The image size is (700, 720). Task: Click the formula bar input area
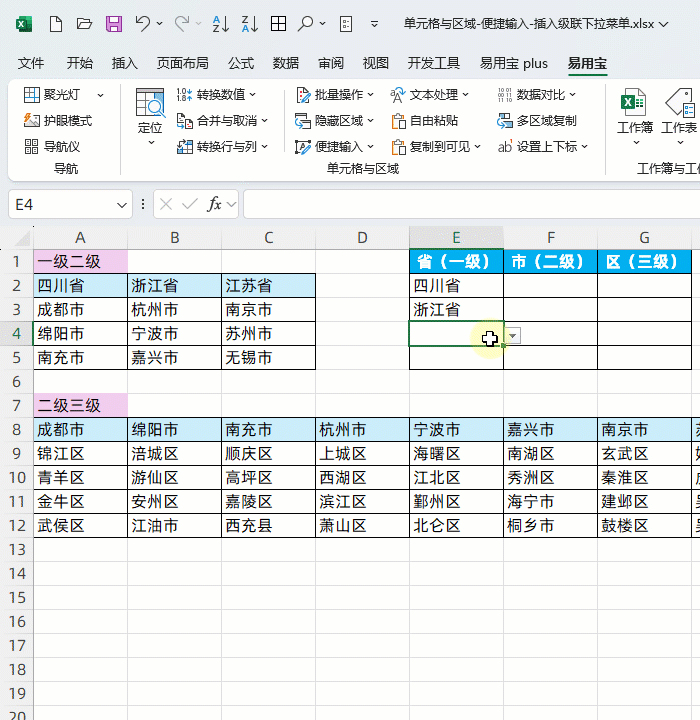point(471,204)
